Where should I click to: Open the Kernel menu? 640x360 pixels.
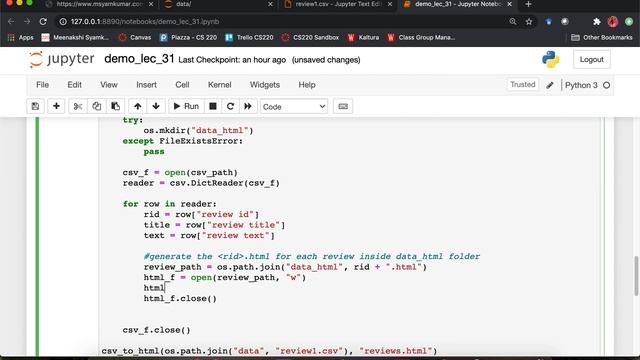(x=220, y=85)
